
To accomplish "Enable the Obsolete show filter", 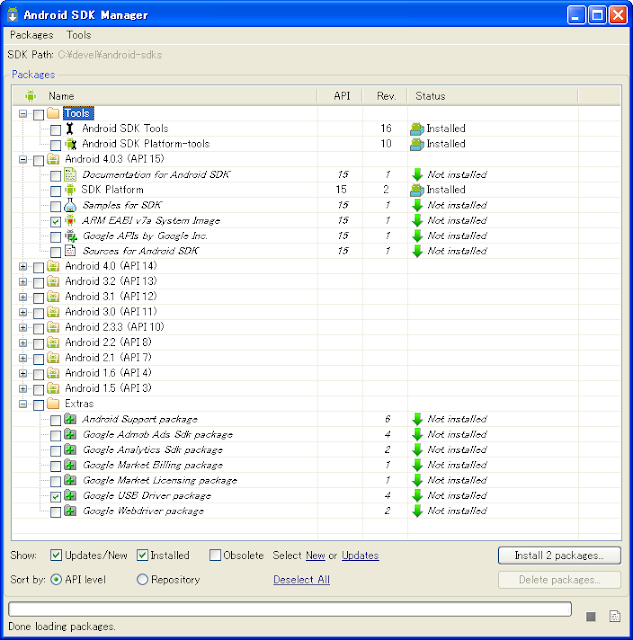I will coord(215,555).
